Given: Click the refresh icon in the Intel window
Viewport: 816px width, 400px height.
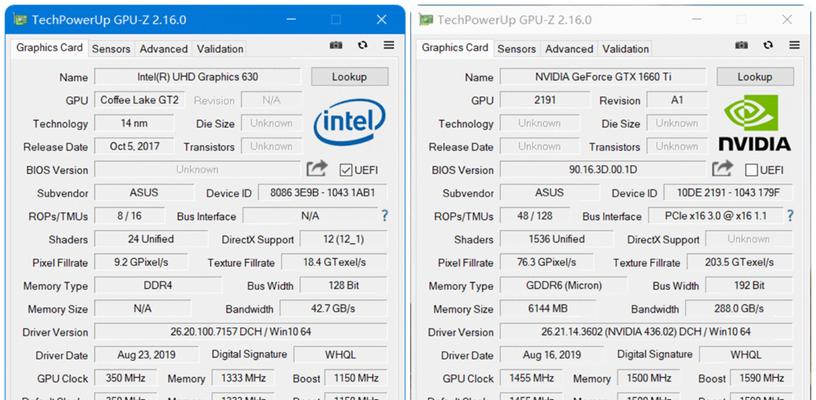Looking at the screenshot, I should [363, 46].
